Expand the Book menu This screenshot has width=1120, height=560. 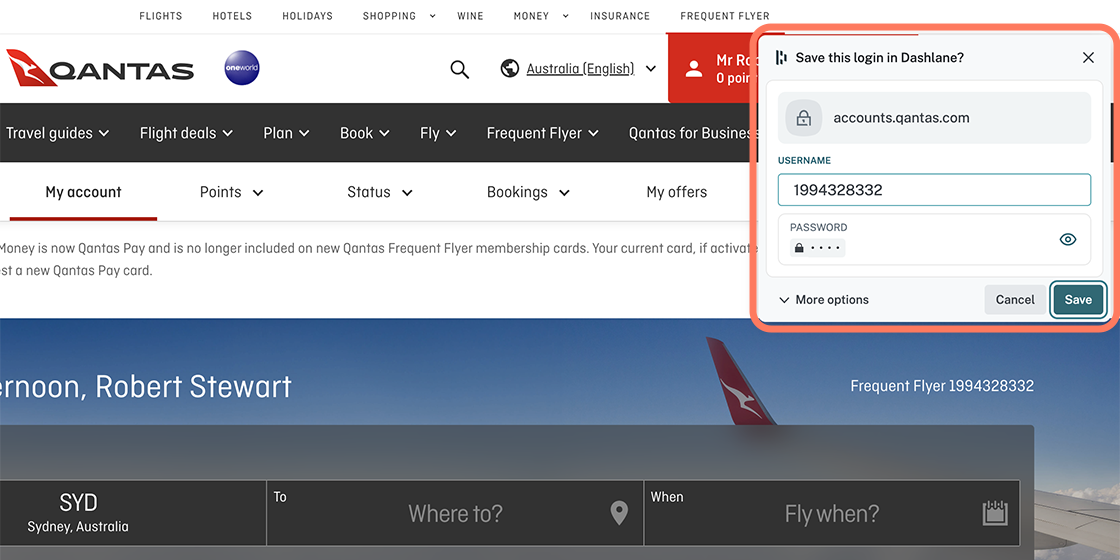[364, 133]
